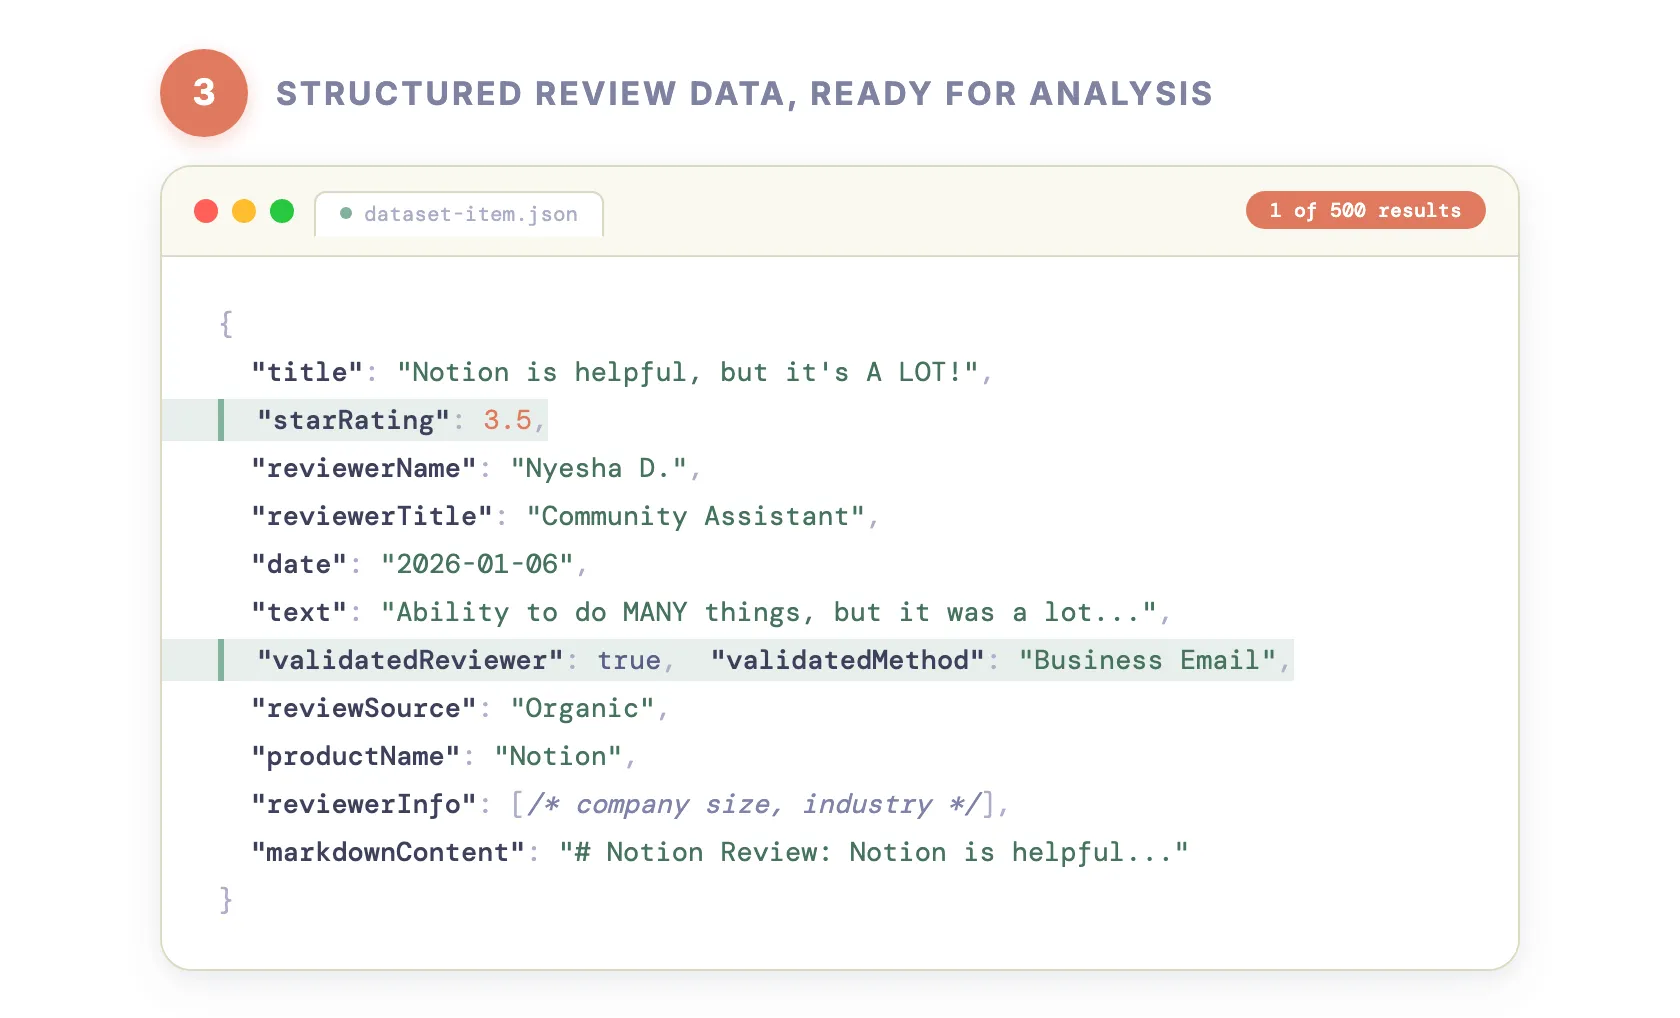Click the red traffic light icon
This screenshot has height=1018, width=1680.
point(206,211)
